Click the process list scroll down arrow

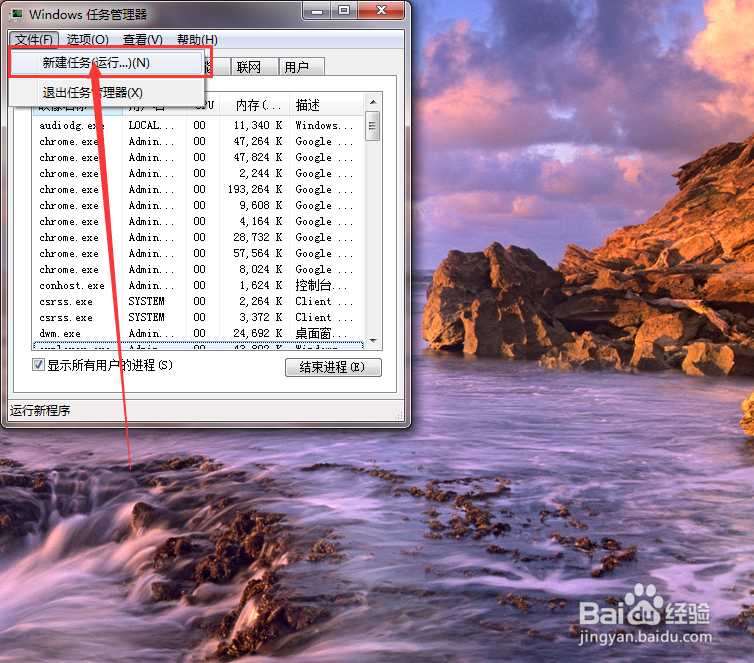(x=373, y=341)
